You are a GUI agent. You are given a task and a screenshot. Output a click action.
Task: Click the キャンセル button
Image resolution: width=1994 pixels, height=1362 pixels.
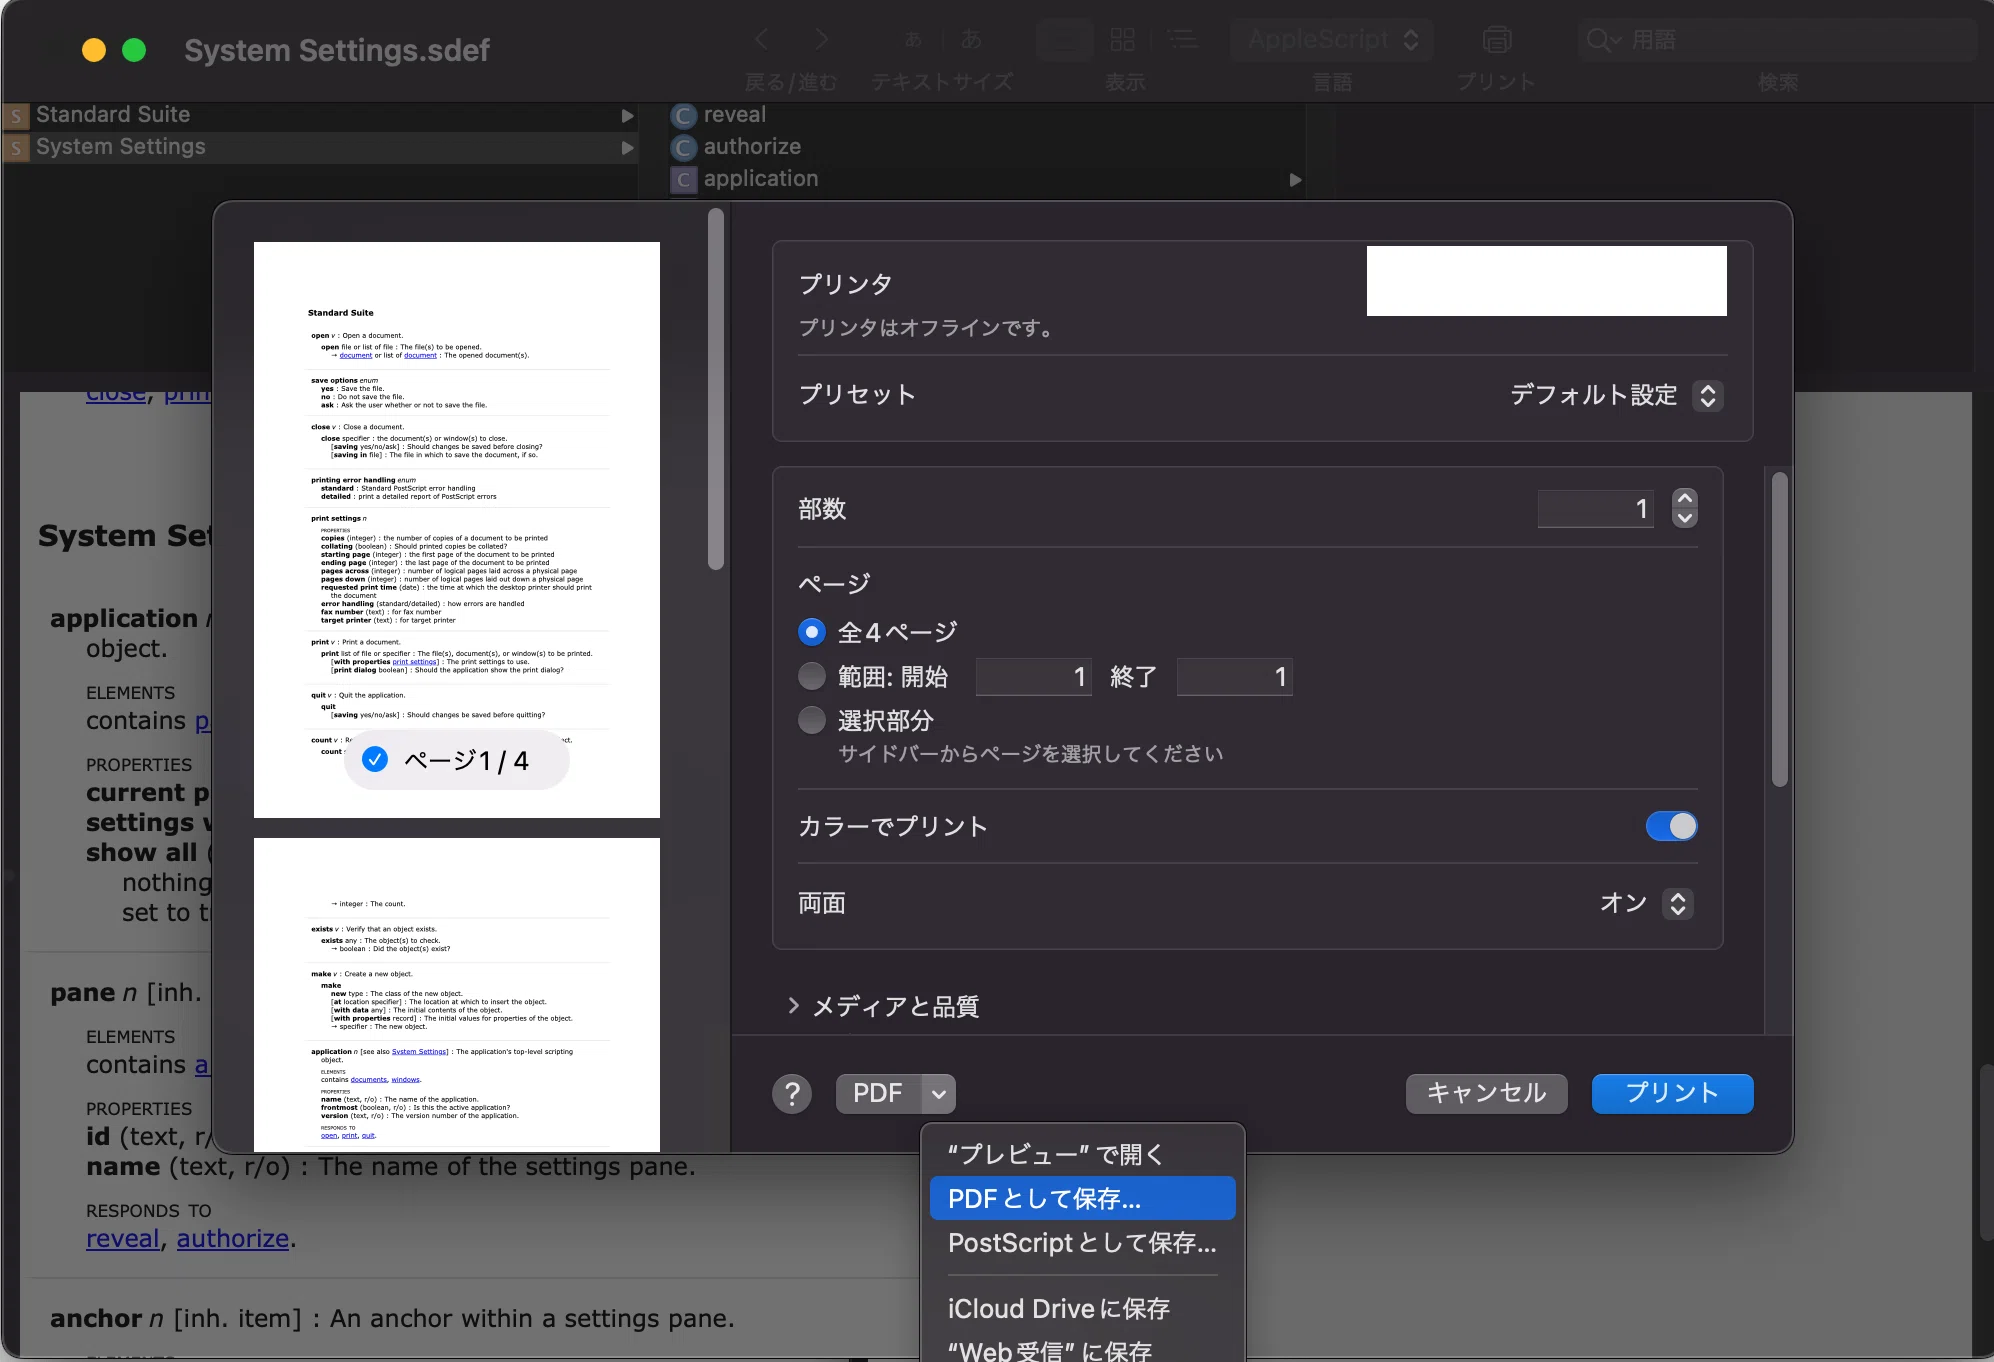(x=1486, y=1093)
